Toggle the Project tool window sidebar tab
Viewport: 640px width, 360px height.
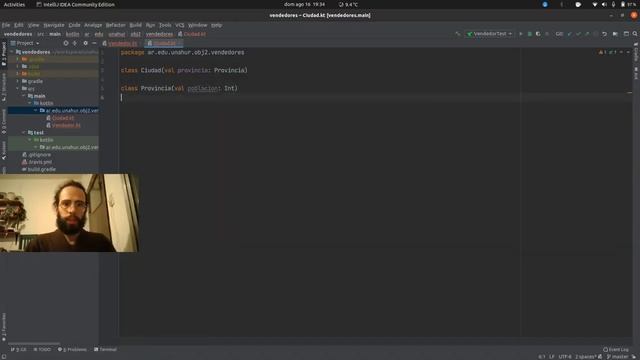pos(4,54)
